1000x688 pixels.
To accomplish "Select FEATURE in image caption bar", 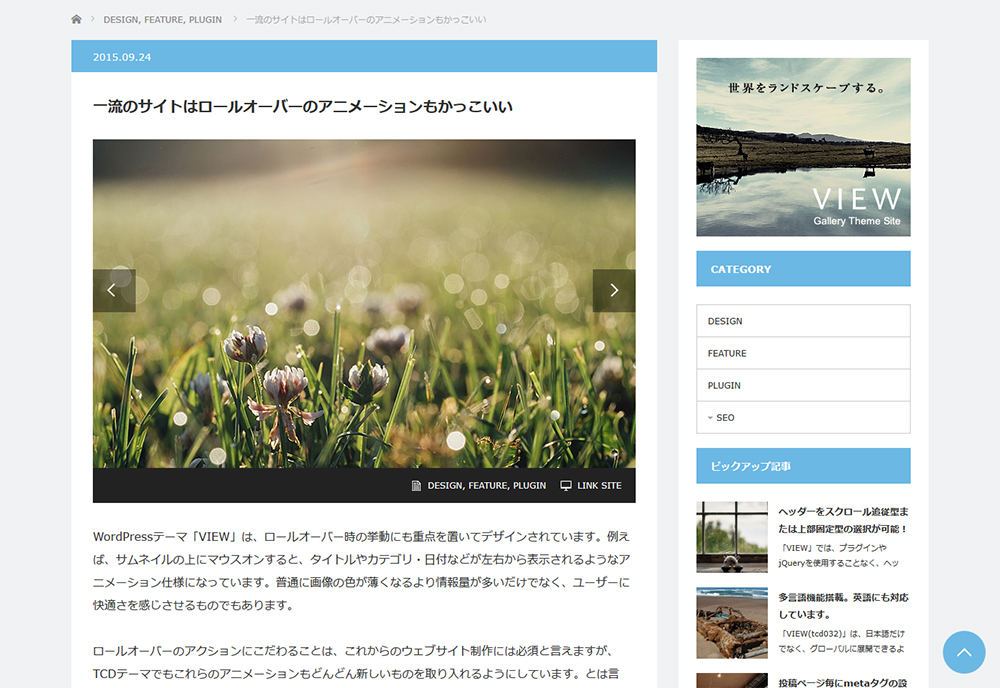I will (x=488, y=486).
